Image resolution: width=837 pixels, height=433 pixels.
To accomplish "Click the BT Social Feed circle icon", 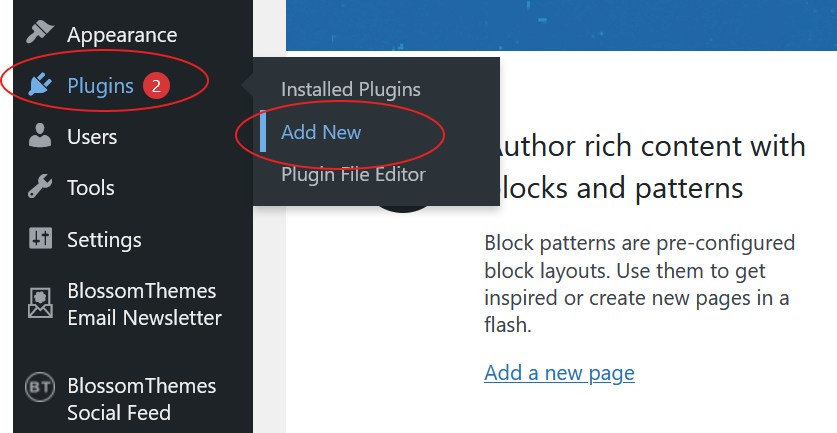I will (x=40, y=387).
